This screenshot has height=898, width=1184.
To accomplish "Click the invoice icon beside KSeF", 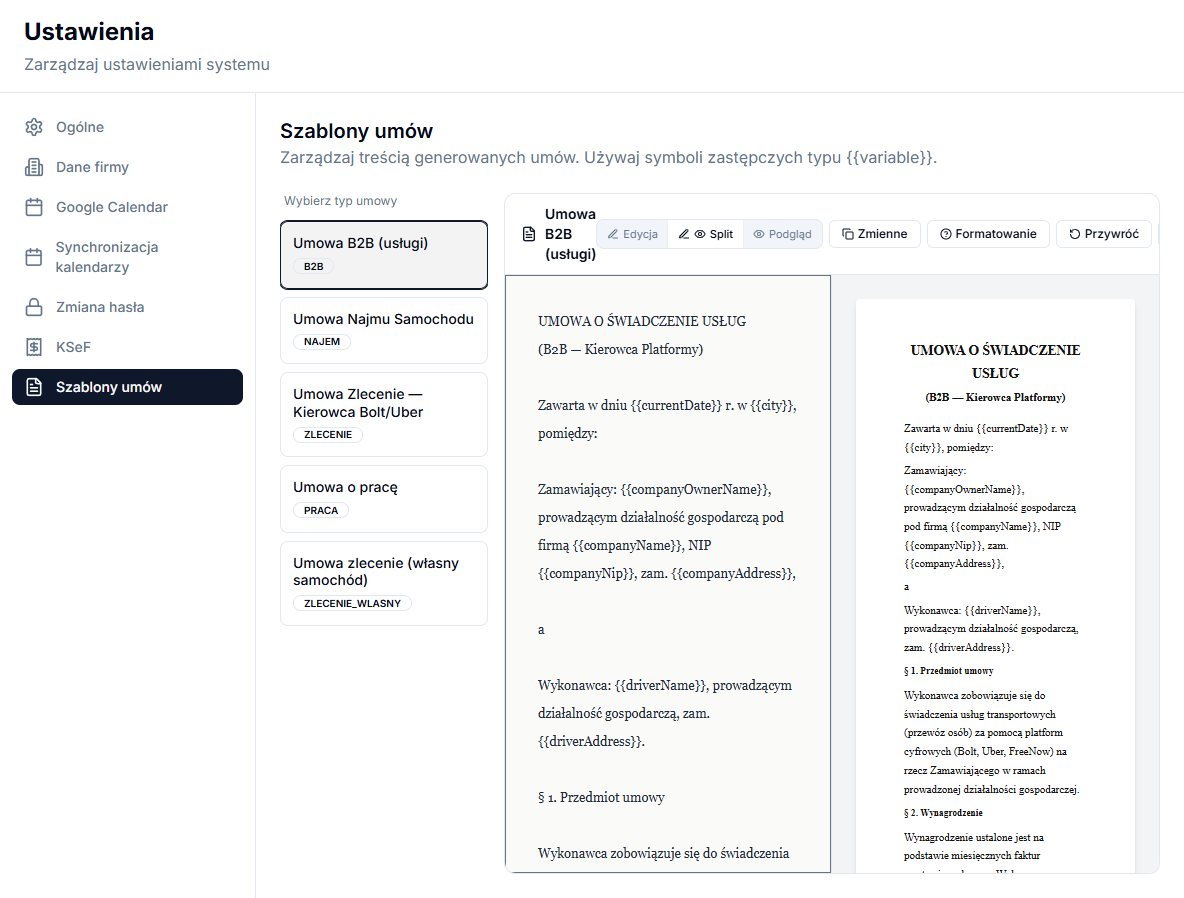I will coord(34,347).
